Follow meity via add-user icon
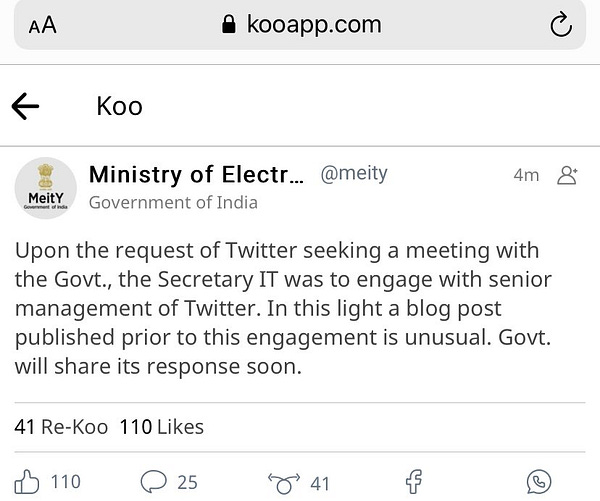The width and height of the screenshot is (600, 501). point(567,175)
